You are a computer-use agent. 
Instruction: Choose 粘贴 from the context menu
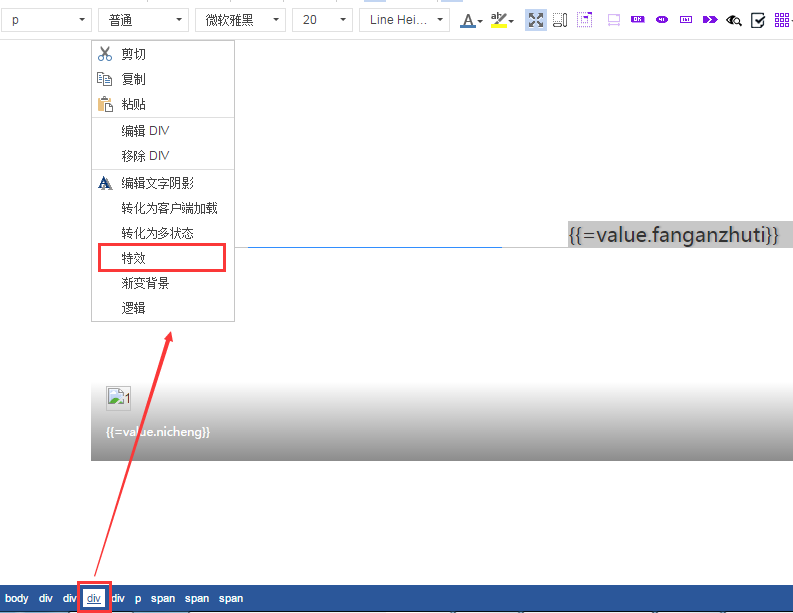click(x=163, y=104)
